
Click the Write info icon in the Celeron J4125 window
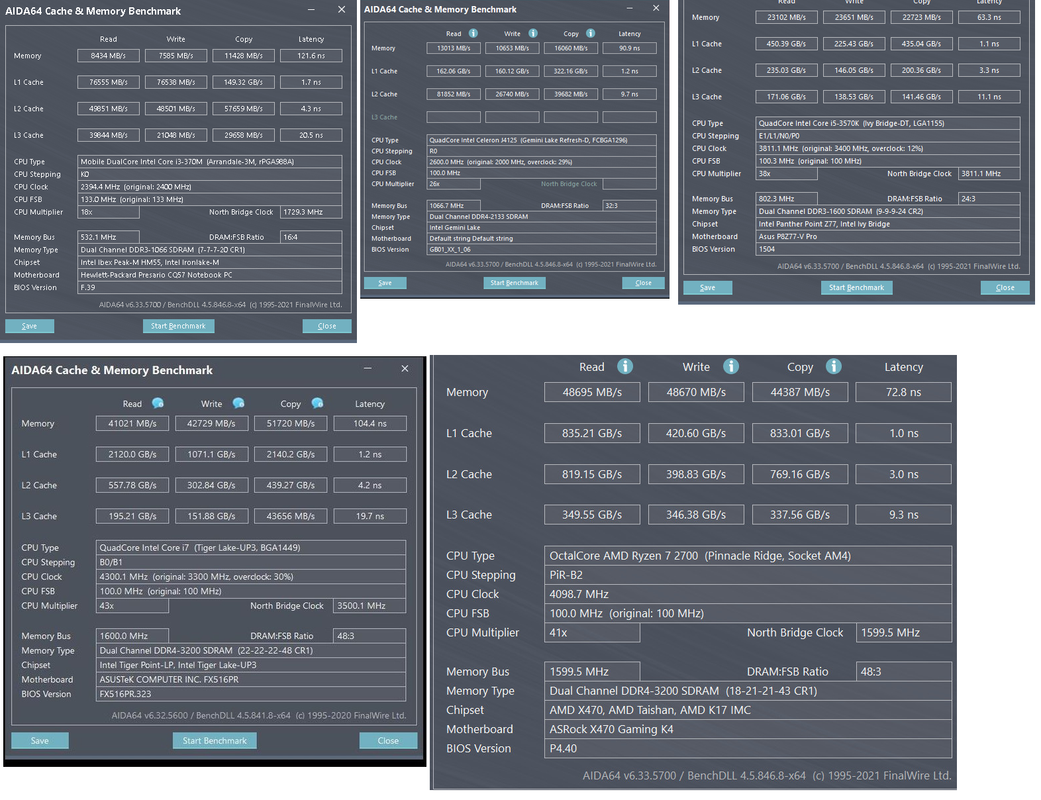pos(532,33)
